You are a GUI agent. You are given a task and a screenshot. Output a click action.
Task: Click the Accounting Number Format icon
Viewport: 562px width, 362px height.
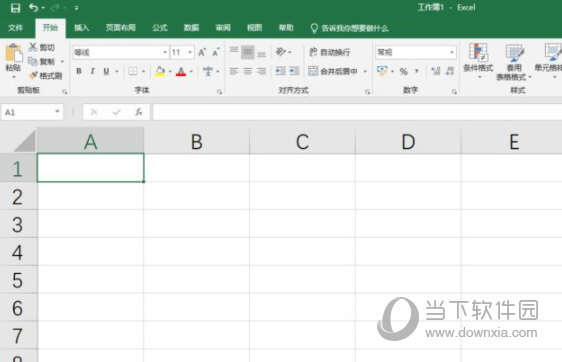(382, 71)
